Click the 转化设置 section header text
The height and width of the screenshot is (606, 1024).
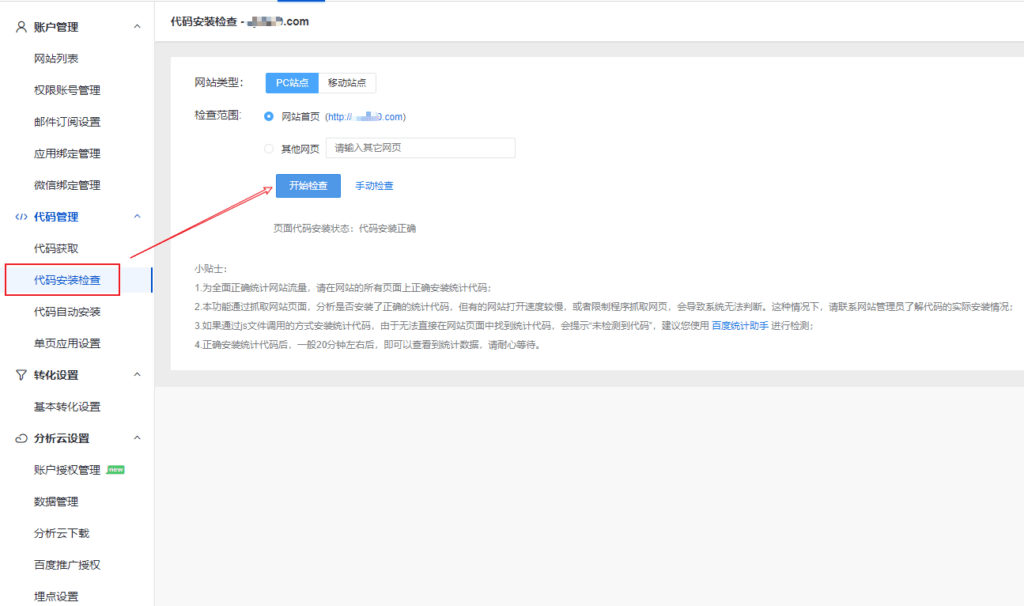pos(56,375)
